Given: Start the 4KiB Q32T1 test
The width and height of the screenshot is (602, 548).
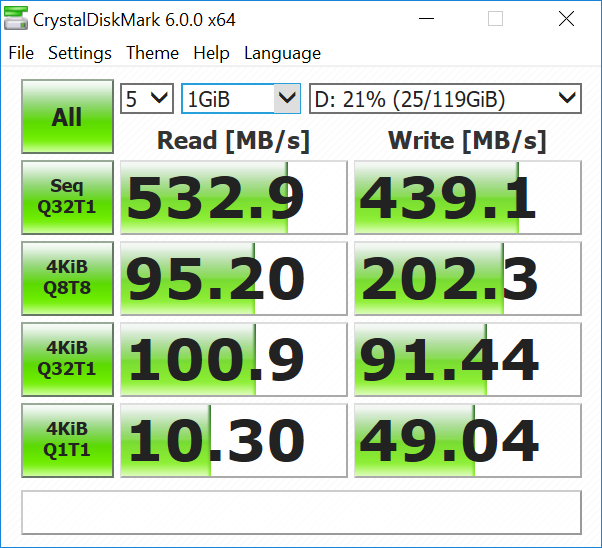Looking at the screenshot, I should coord(67,359).
